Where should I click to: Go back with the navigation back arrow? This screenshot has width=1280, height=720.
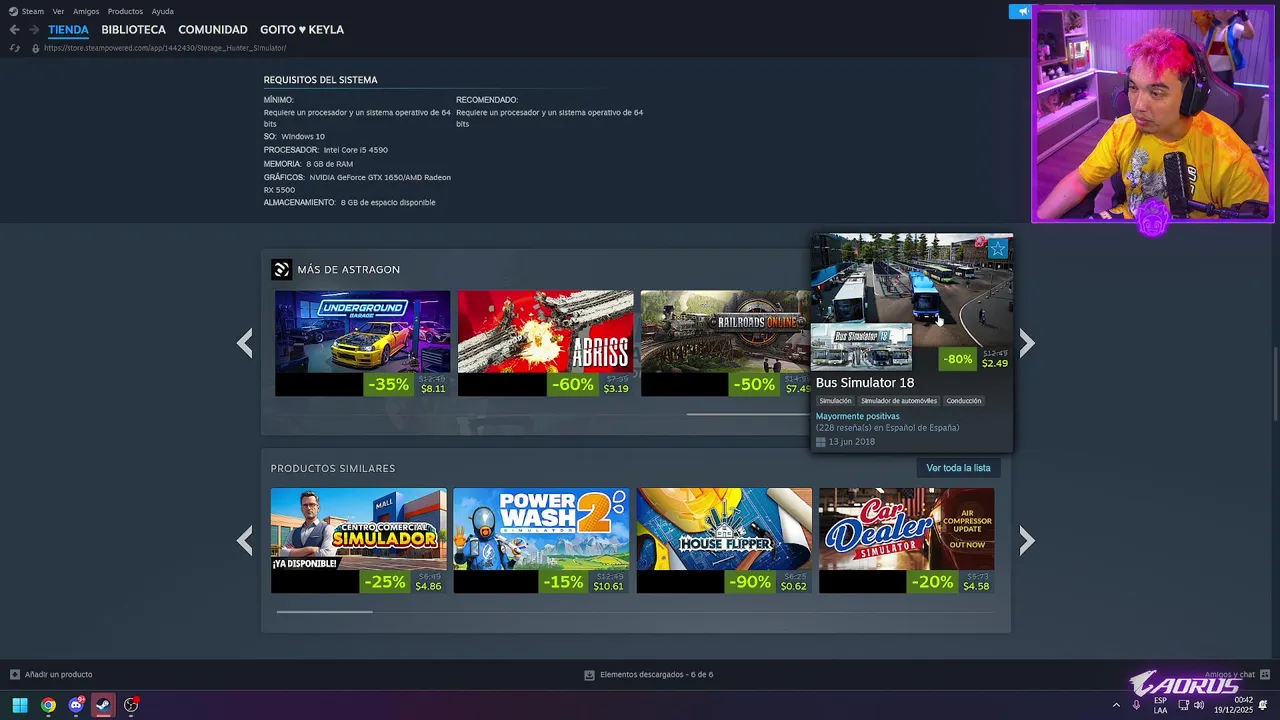tap(14, 30)
